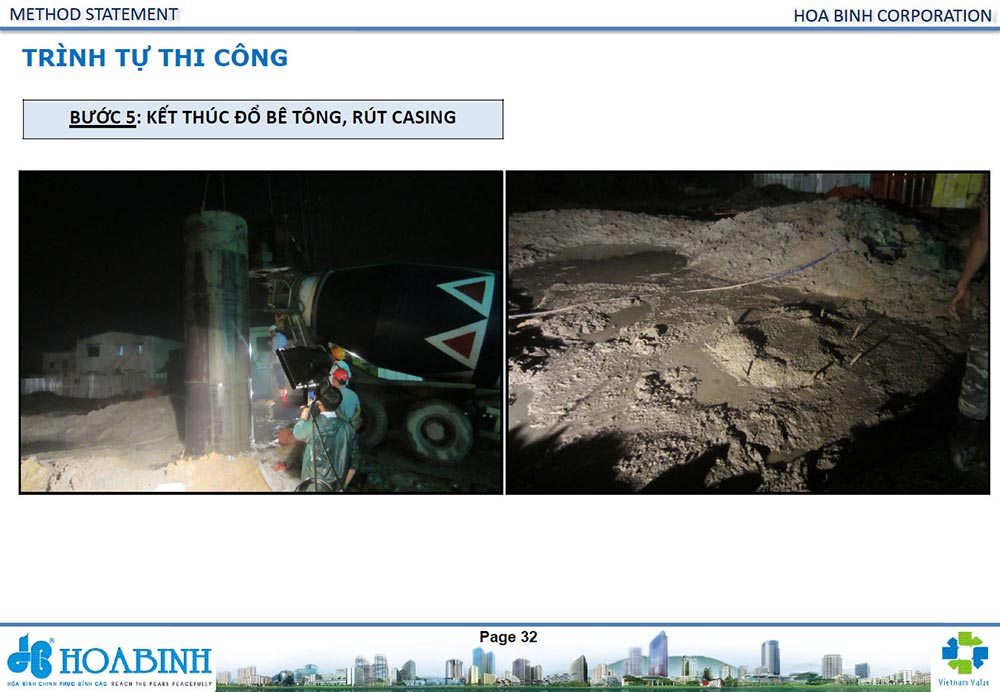This screenshot has height=692, width=1000.
Task: Click the Vietnam Value emblem icon
Action: pos(964,652)
